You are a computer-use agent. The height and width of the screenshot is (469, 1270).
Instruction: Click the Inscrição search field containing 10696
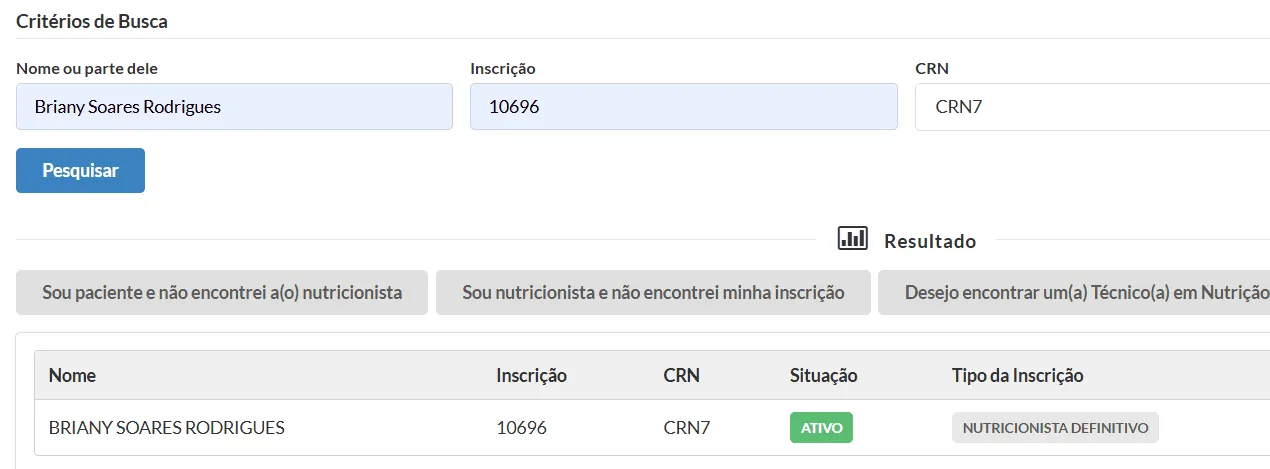point(683,107)
